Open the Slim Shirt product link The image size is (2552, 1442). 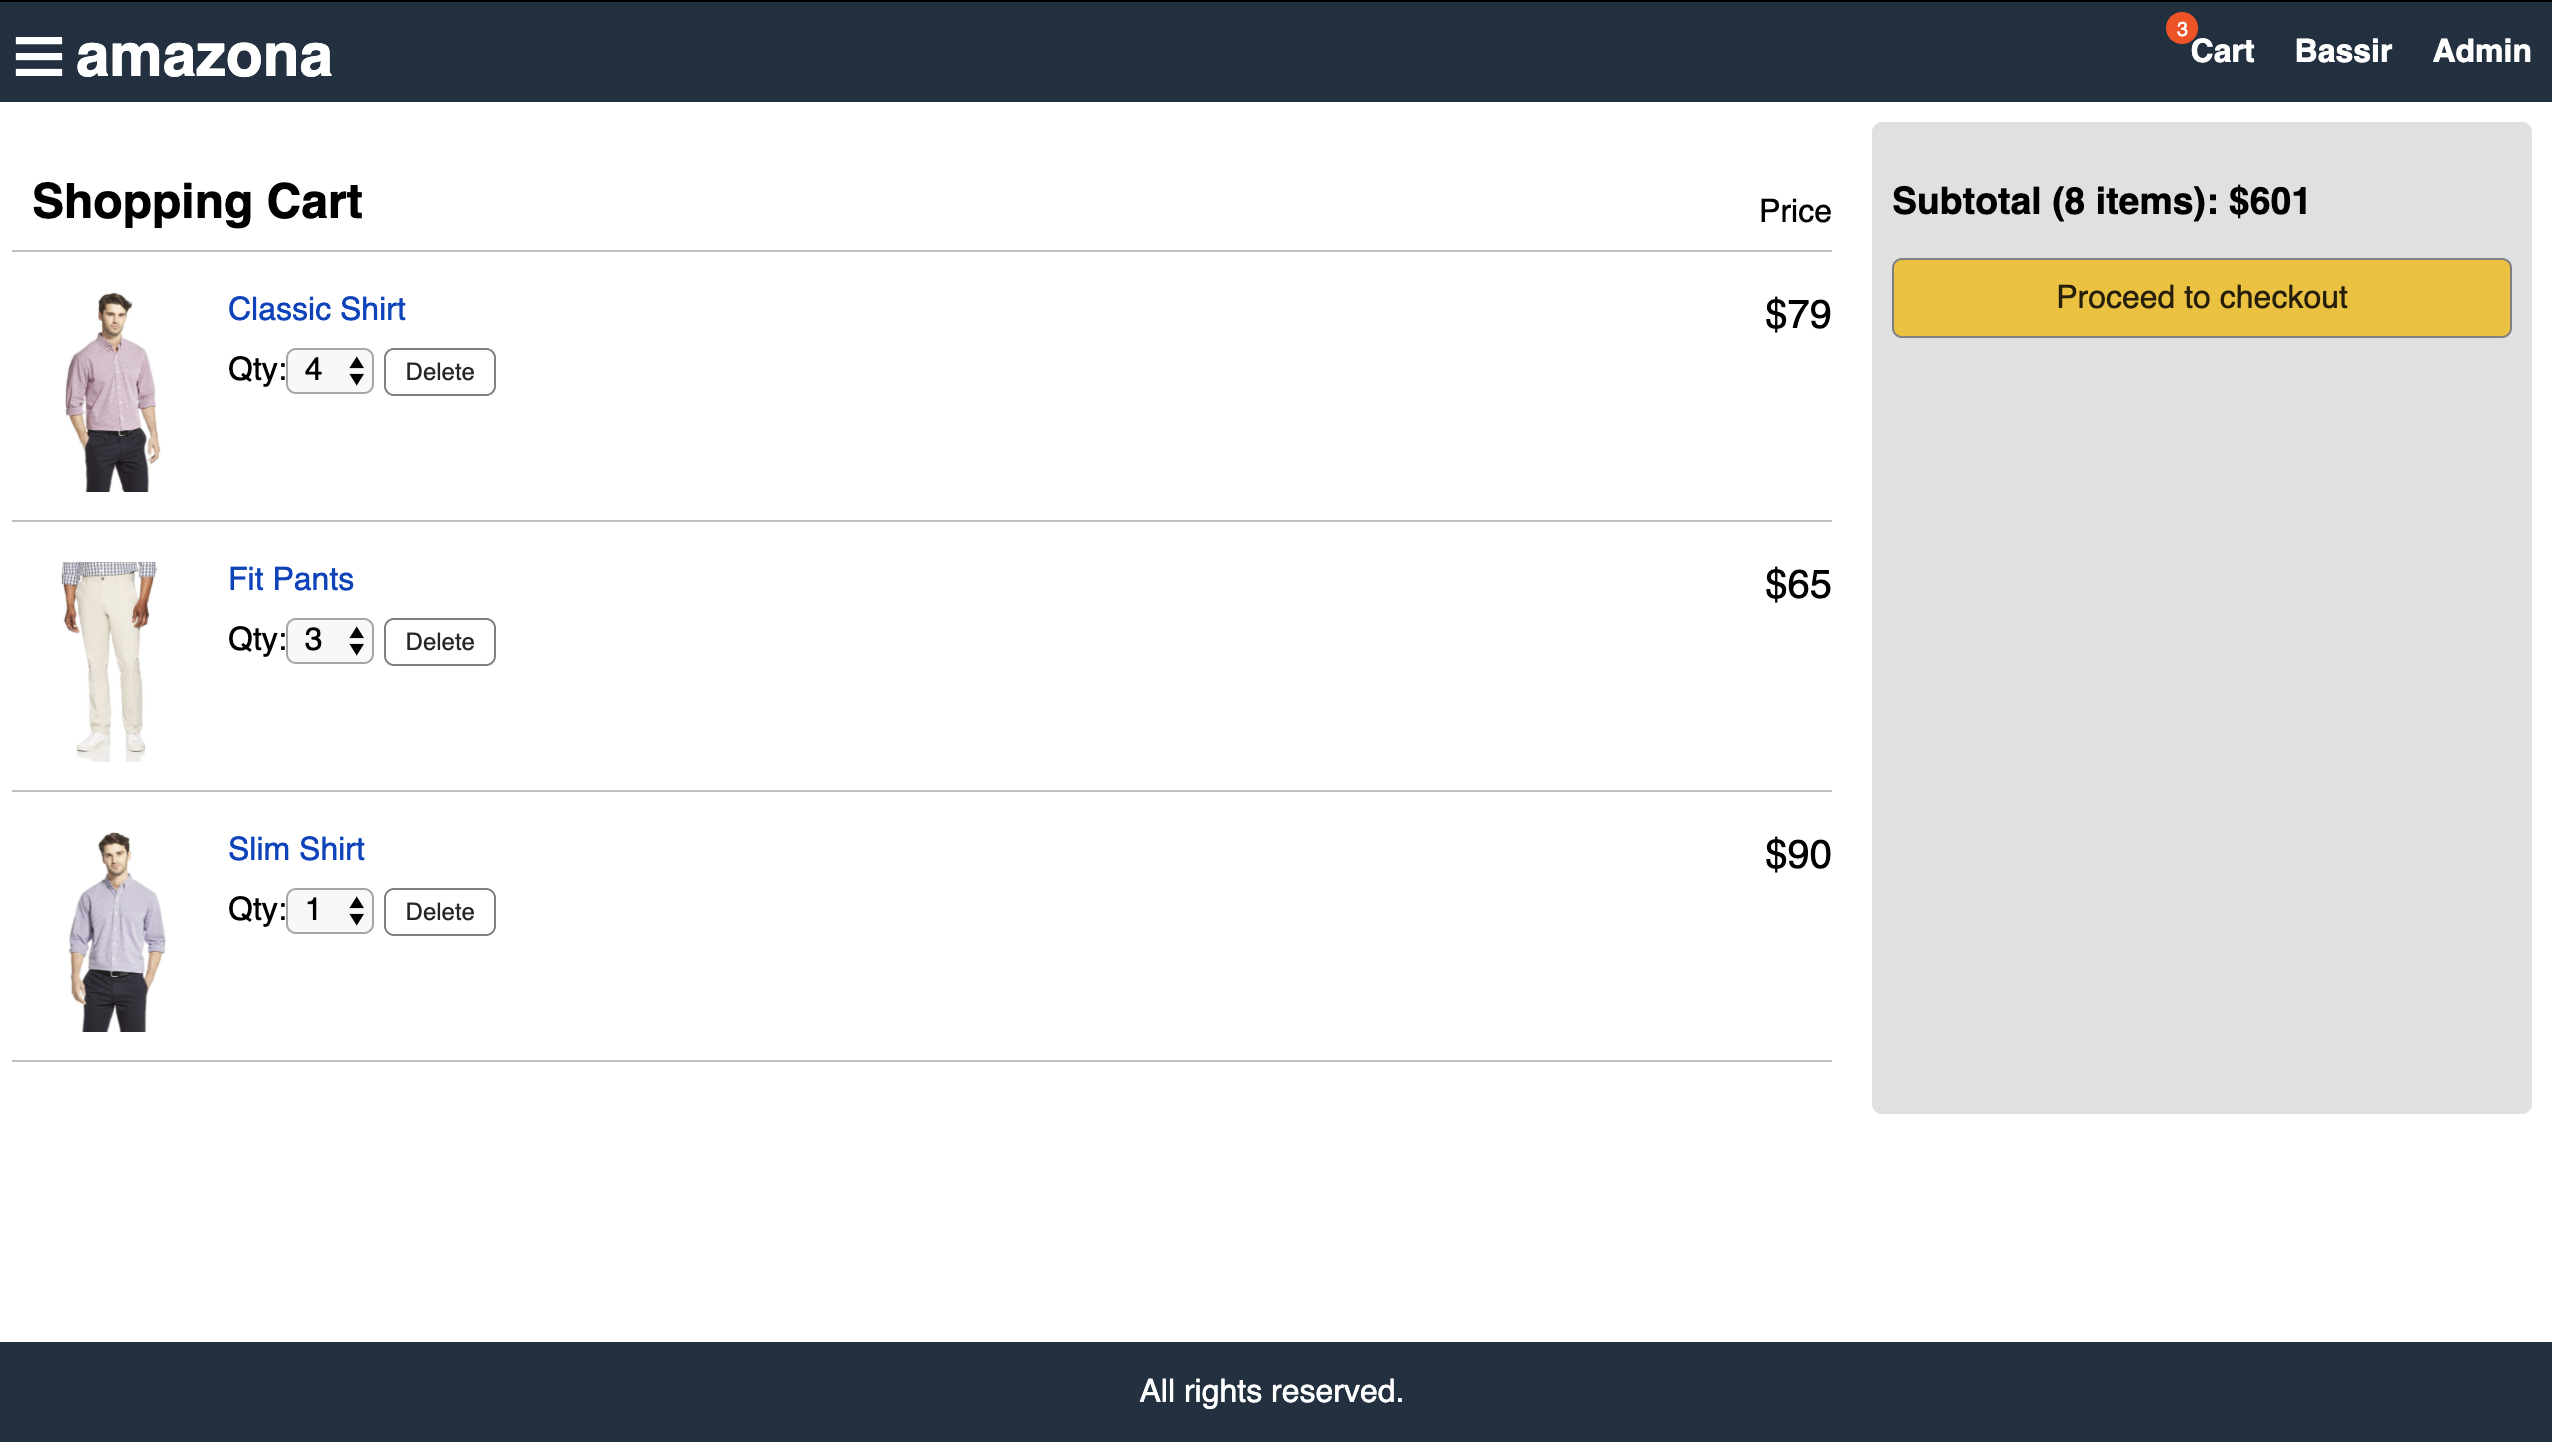click(296, 849)
